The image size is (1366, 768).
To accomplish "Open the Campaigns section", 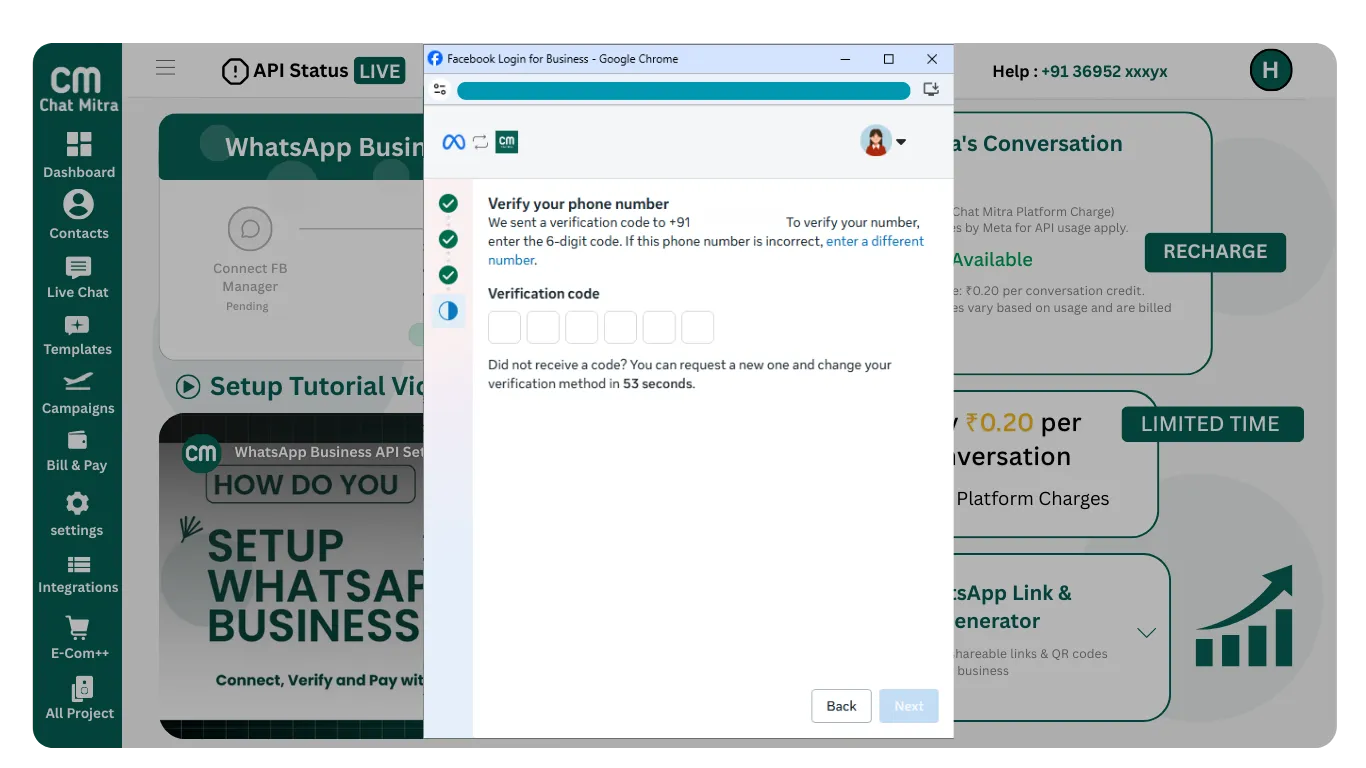I will 78,383.
